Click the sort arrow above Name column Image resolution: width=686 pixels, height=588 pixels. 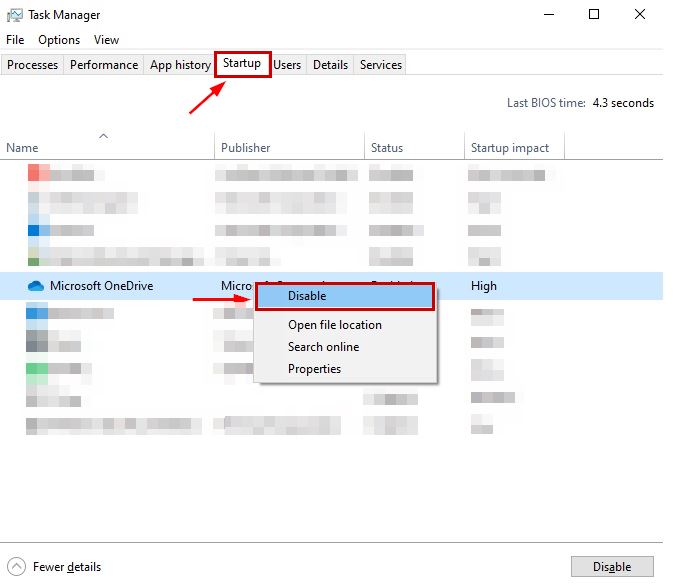103,136
